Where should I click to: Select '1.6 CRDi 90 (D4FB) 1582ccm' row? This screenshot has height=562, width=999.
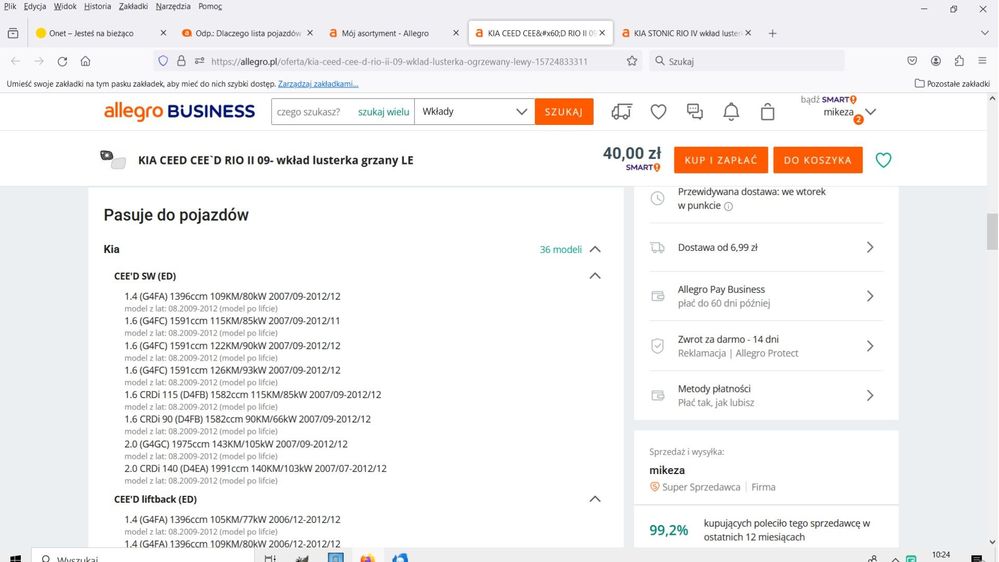(247, 419)
